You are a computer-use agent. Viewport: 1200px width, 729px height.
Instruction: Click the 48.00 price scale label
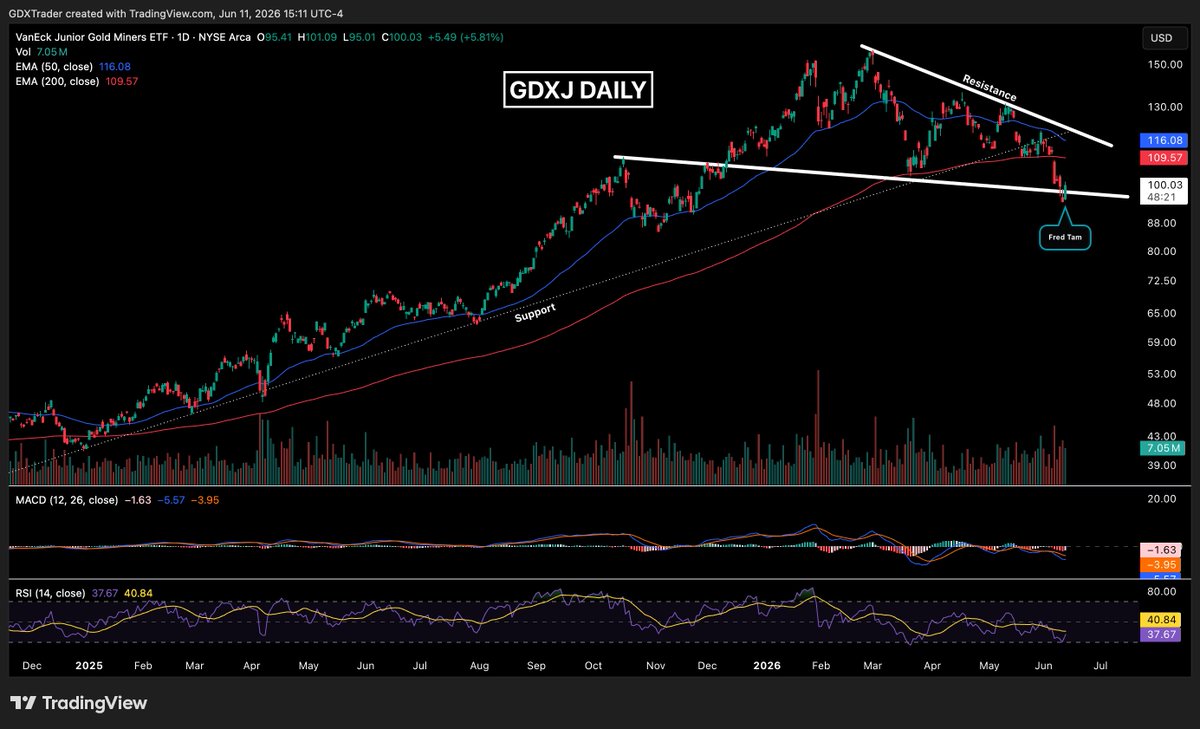[1163, 403]
